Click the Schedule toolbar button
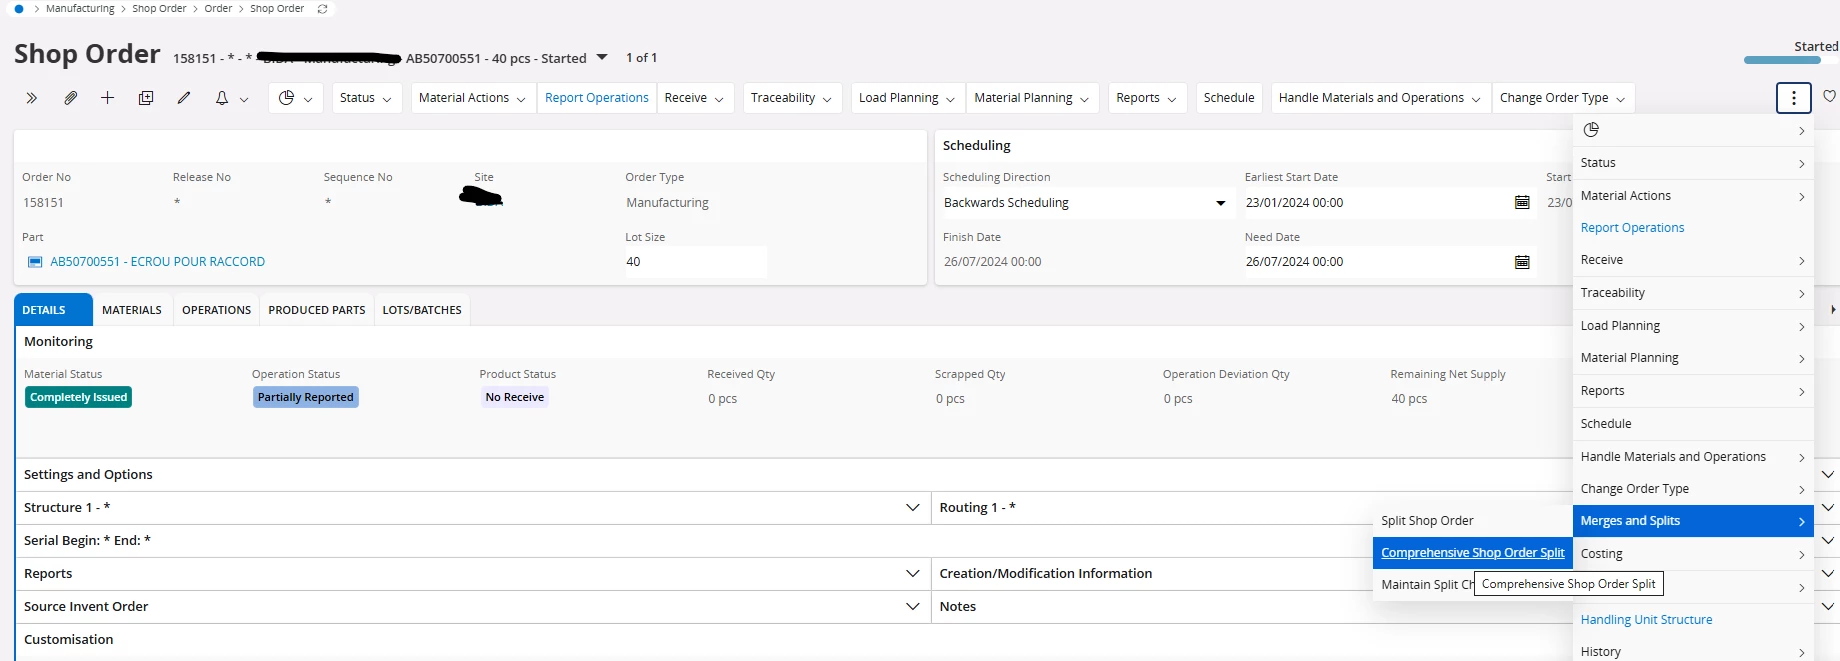1840x661 pixels. [x=1228, y=98]
